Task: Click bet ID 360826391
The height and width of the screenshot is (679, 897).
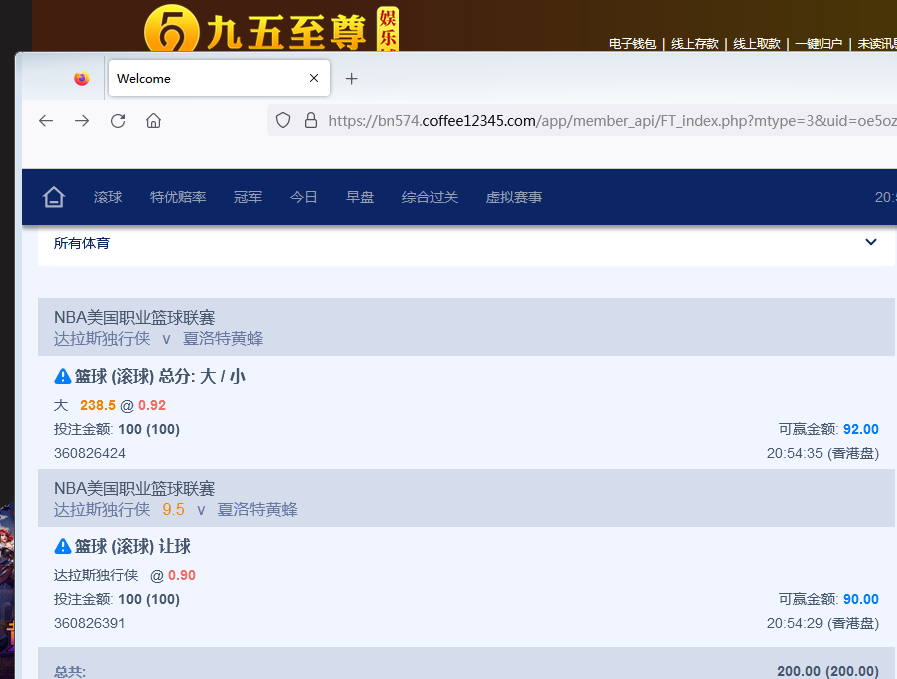Action: [89, 624]
